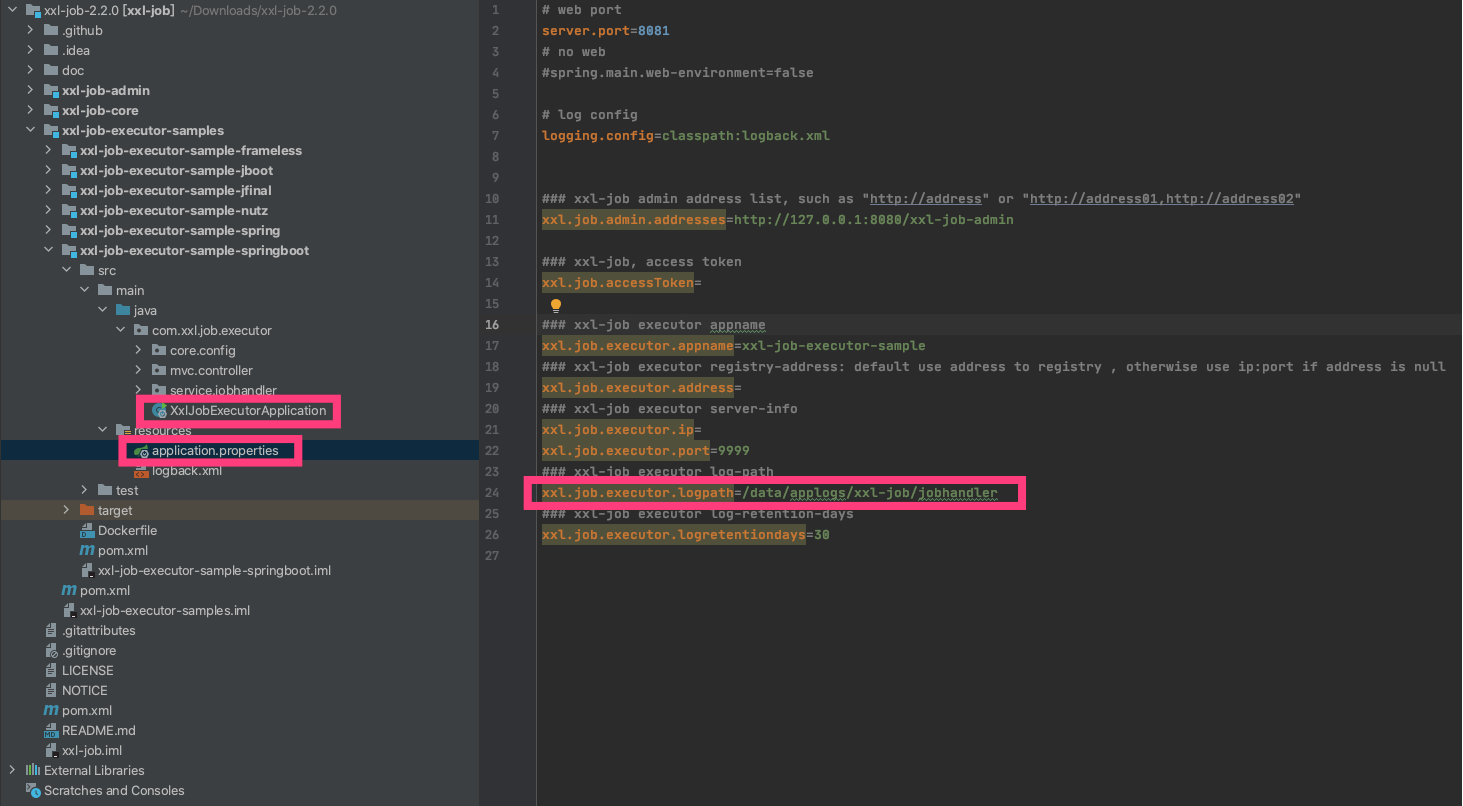Click the .gitignore file icon
Image resolution: width=1463 pixels, height=806 pixels.
tap(52, 651)
